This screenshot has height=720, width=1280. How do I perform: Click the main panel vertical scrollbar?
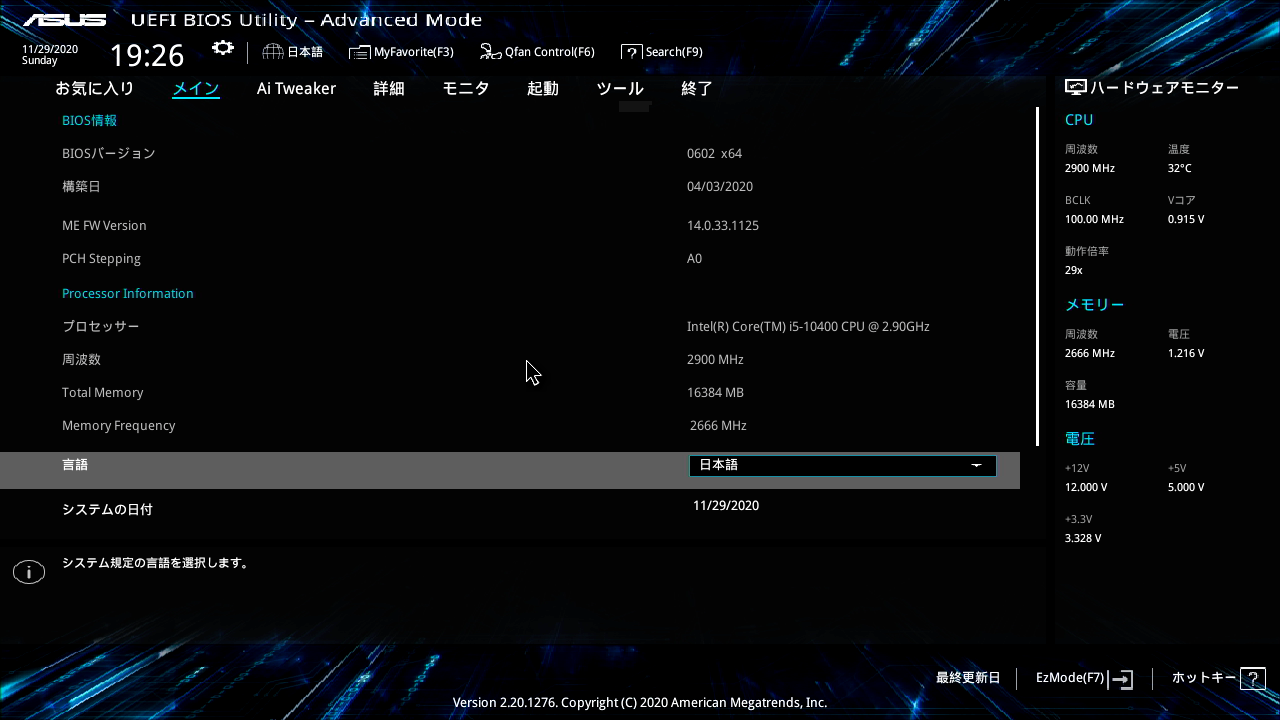click(1037, 276)
